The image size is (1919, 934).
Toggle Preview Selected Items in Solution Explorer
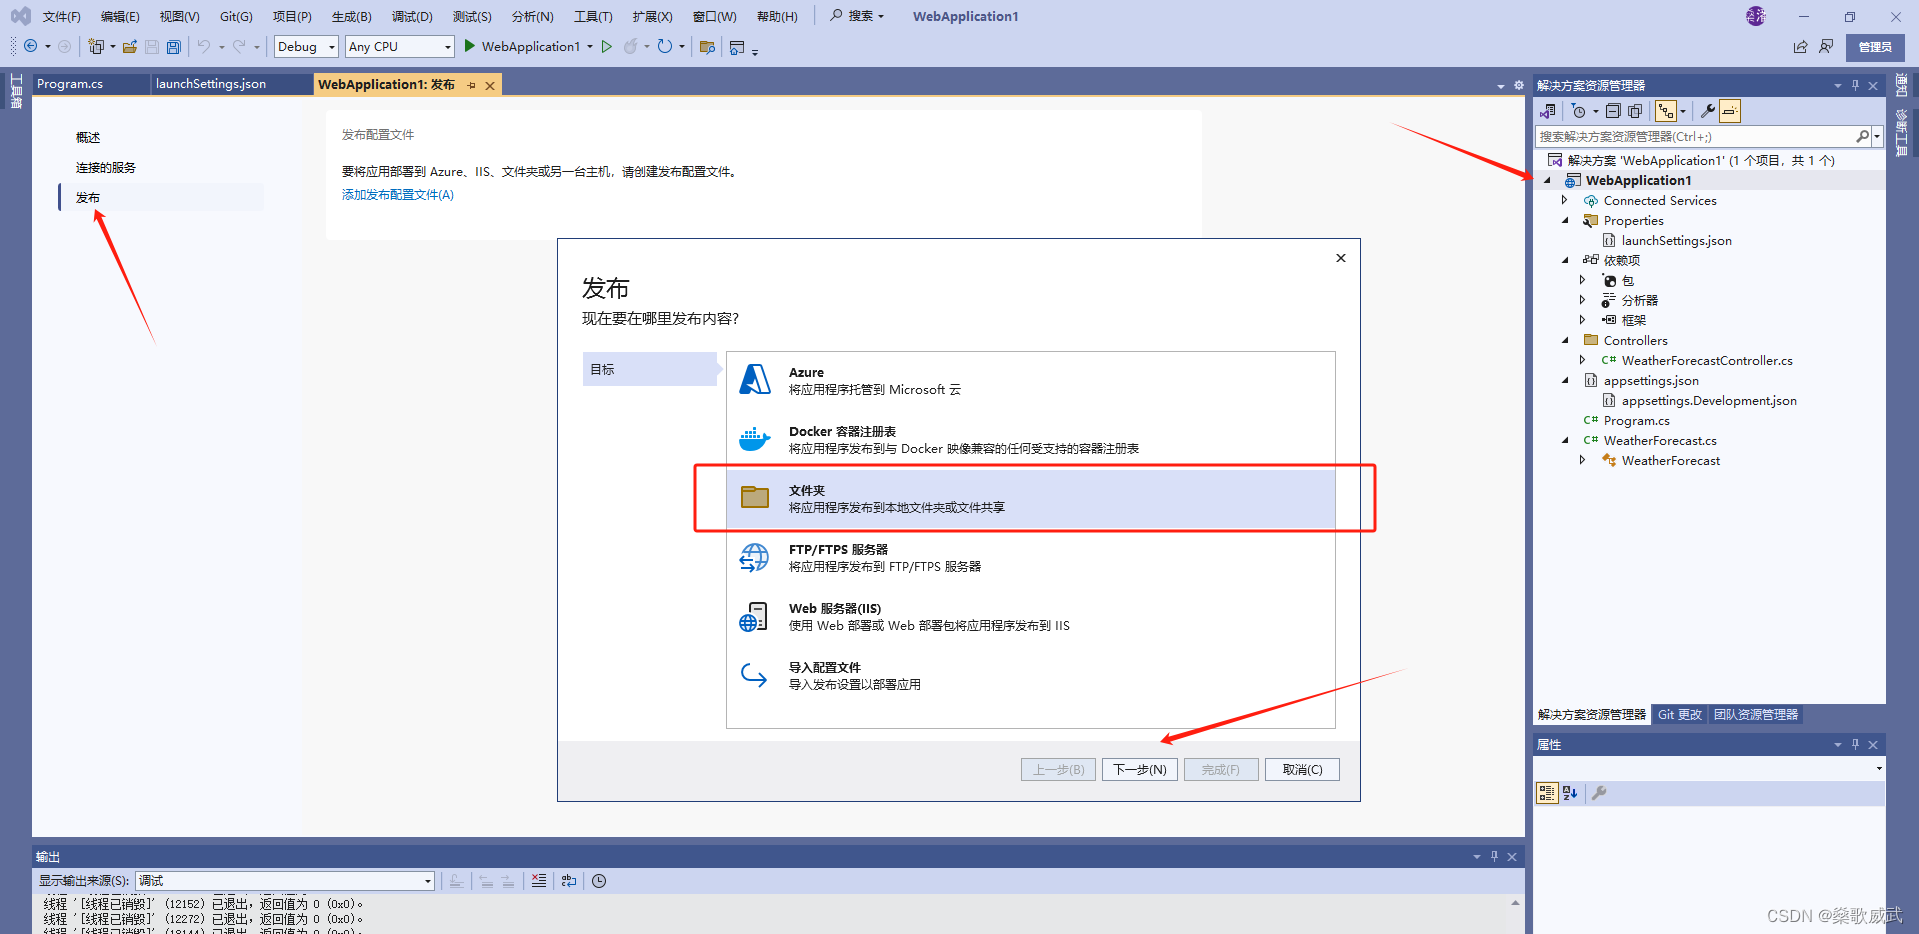click(x=1731, y=111)
